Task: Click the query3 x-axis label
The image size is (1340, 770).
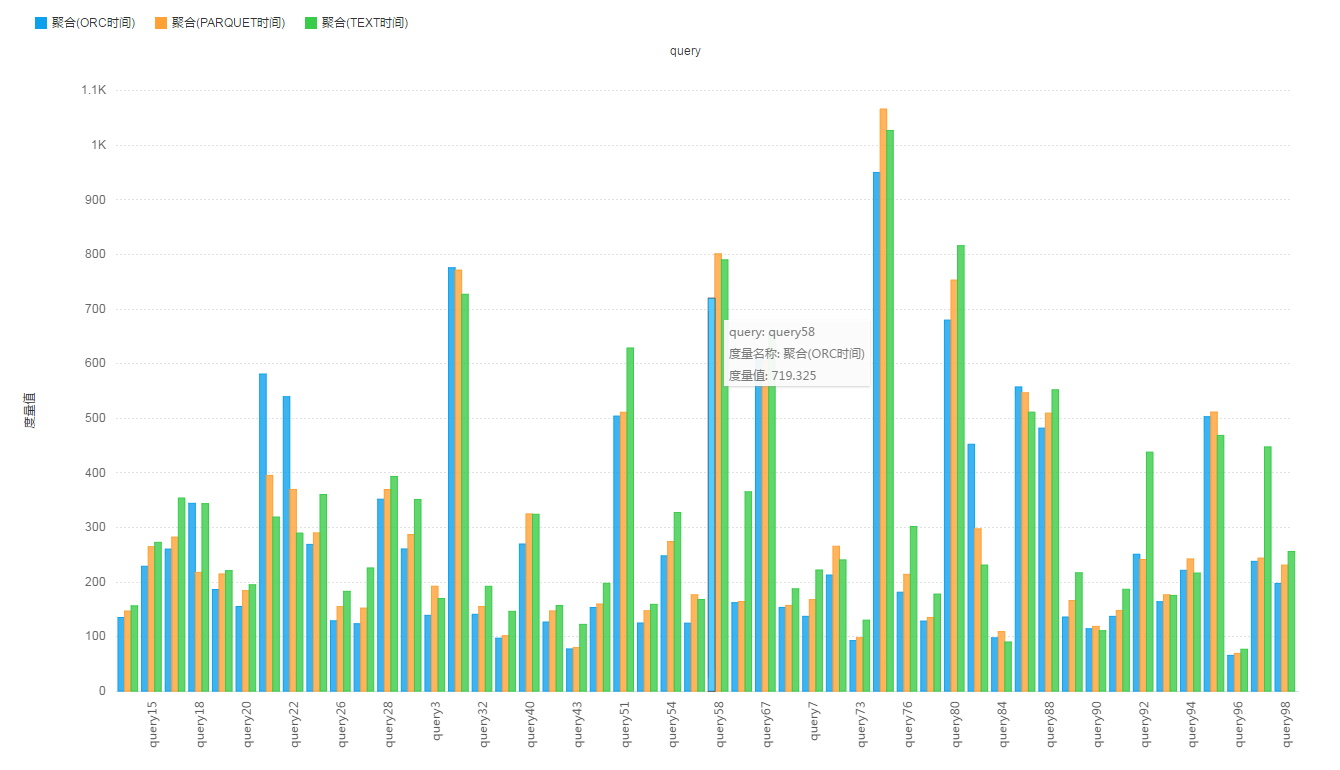Action: click(437, 720)
